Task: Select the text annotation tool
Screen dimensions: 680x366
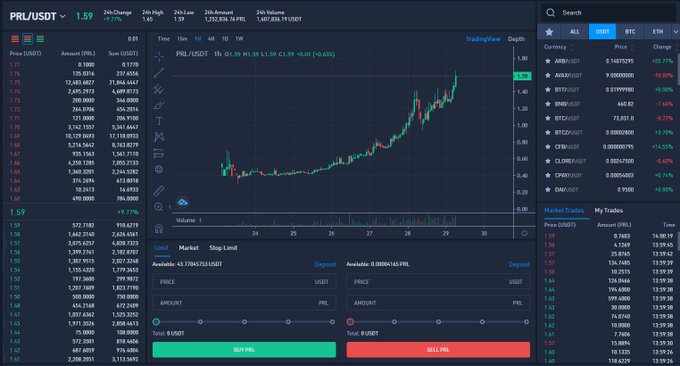Action: point(159,121)
